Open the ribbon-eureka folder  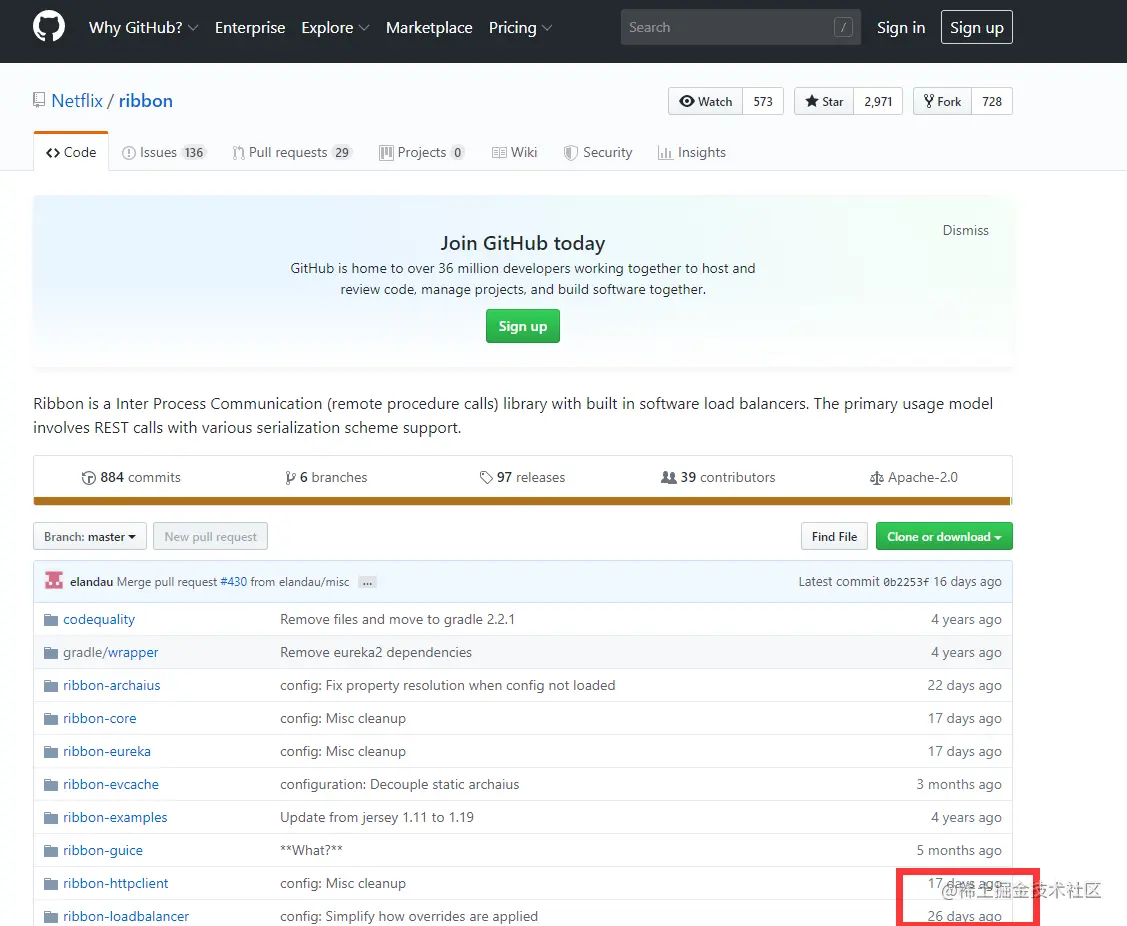pyautogui.click(x=107, y=751)
